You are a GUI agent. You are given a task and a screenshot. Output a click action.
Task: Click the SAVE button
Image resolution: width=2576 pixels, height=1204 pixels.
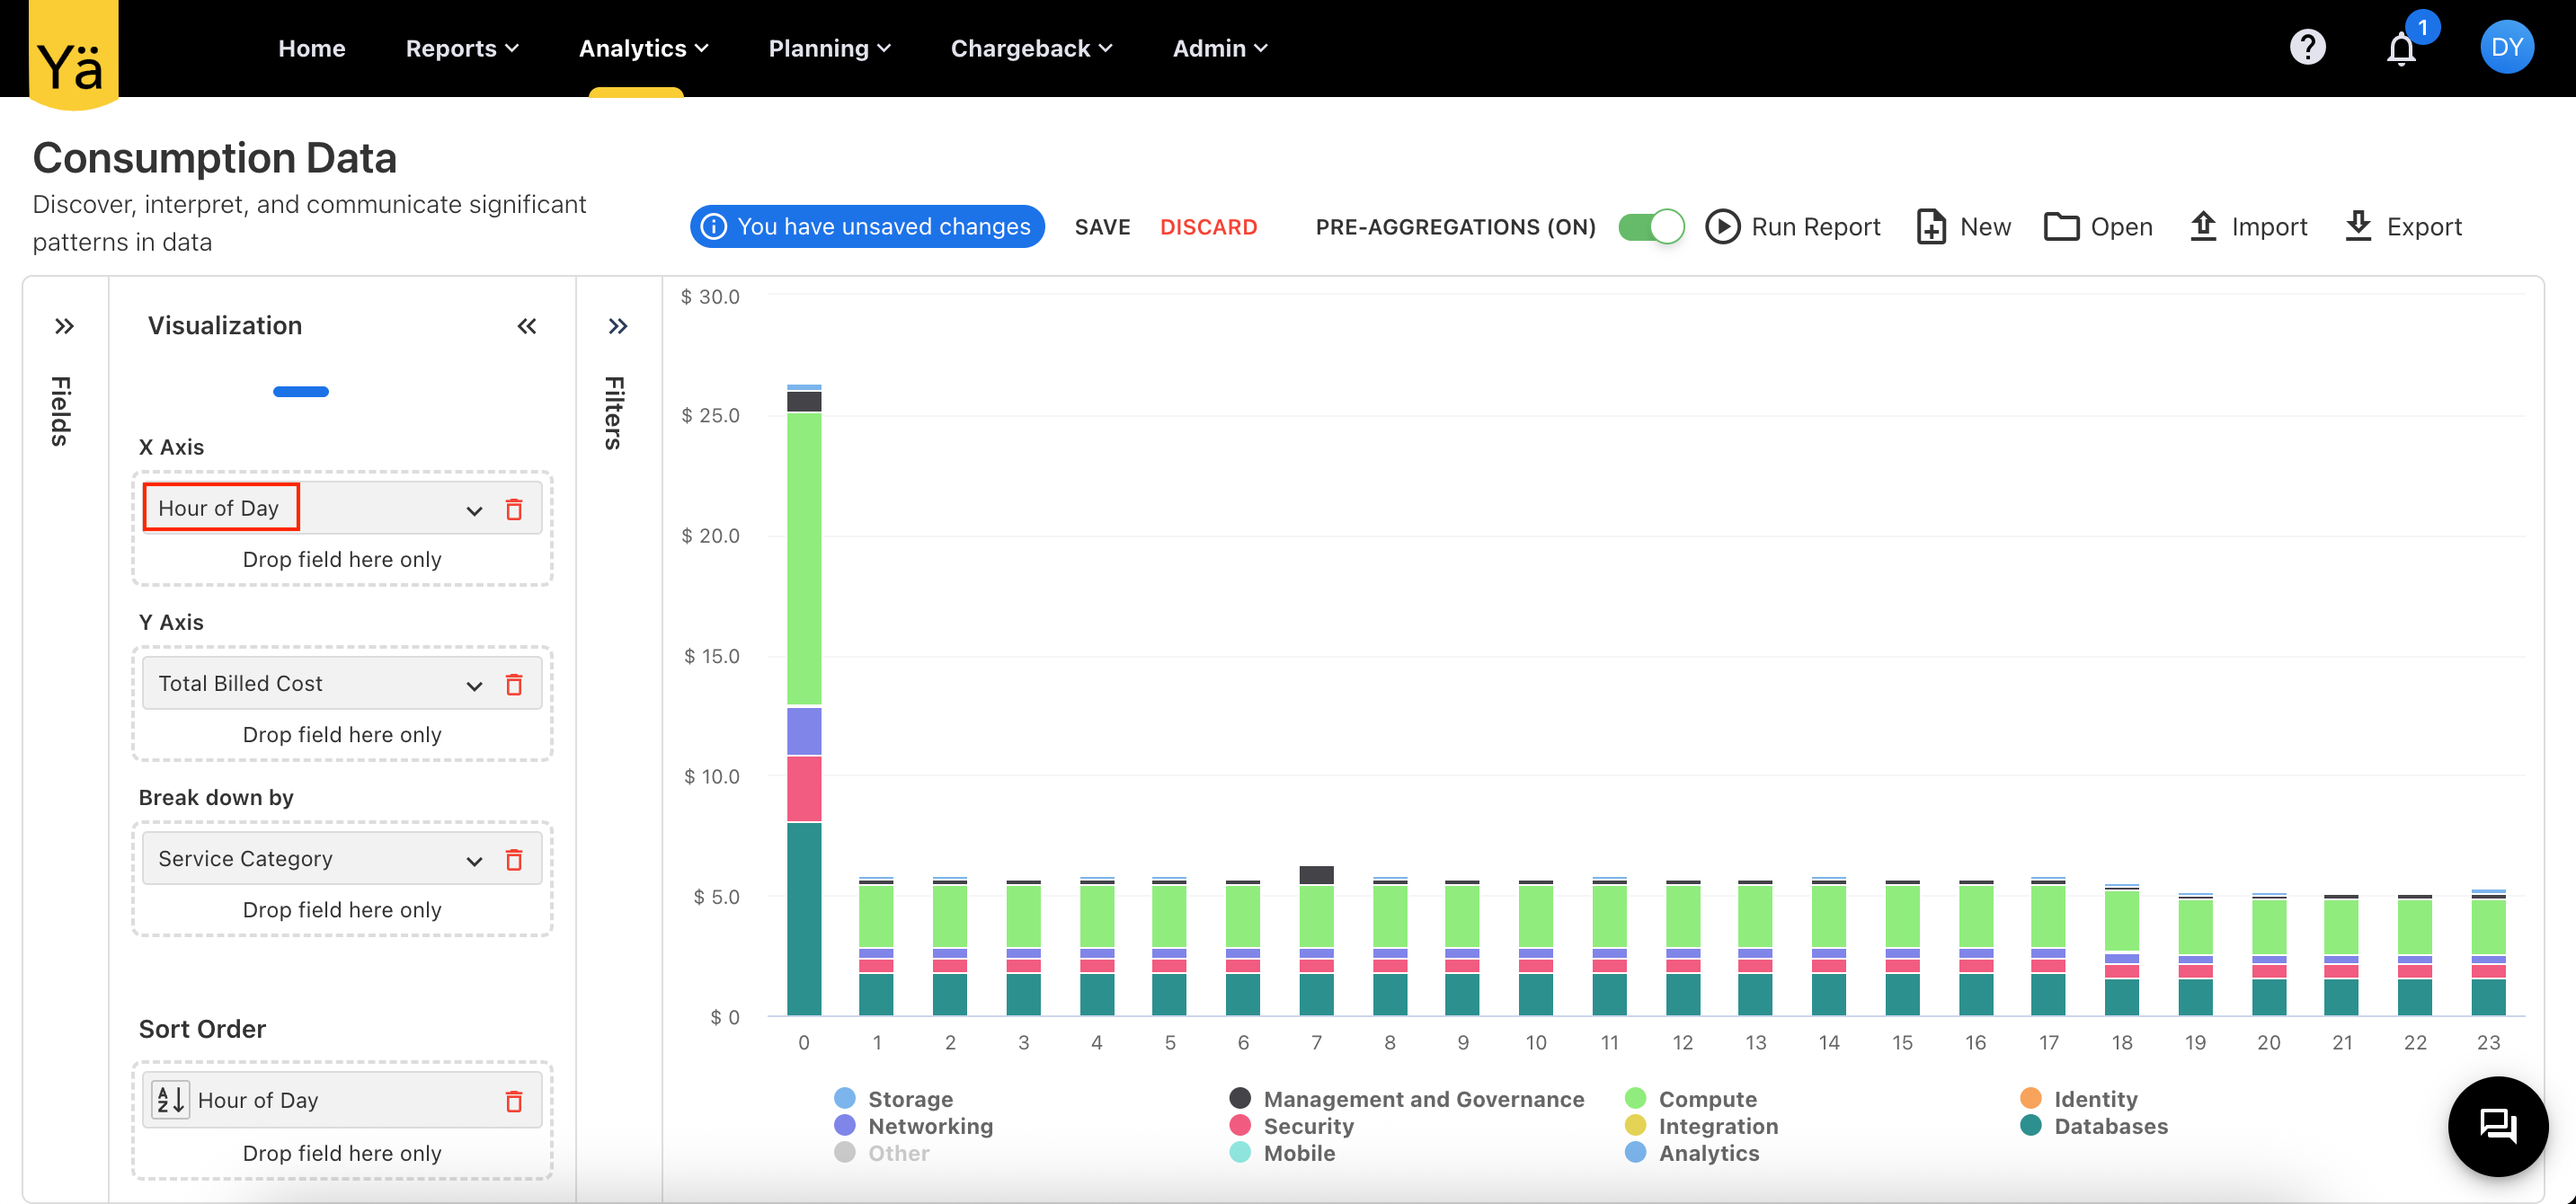coord(1102,226)
